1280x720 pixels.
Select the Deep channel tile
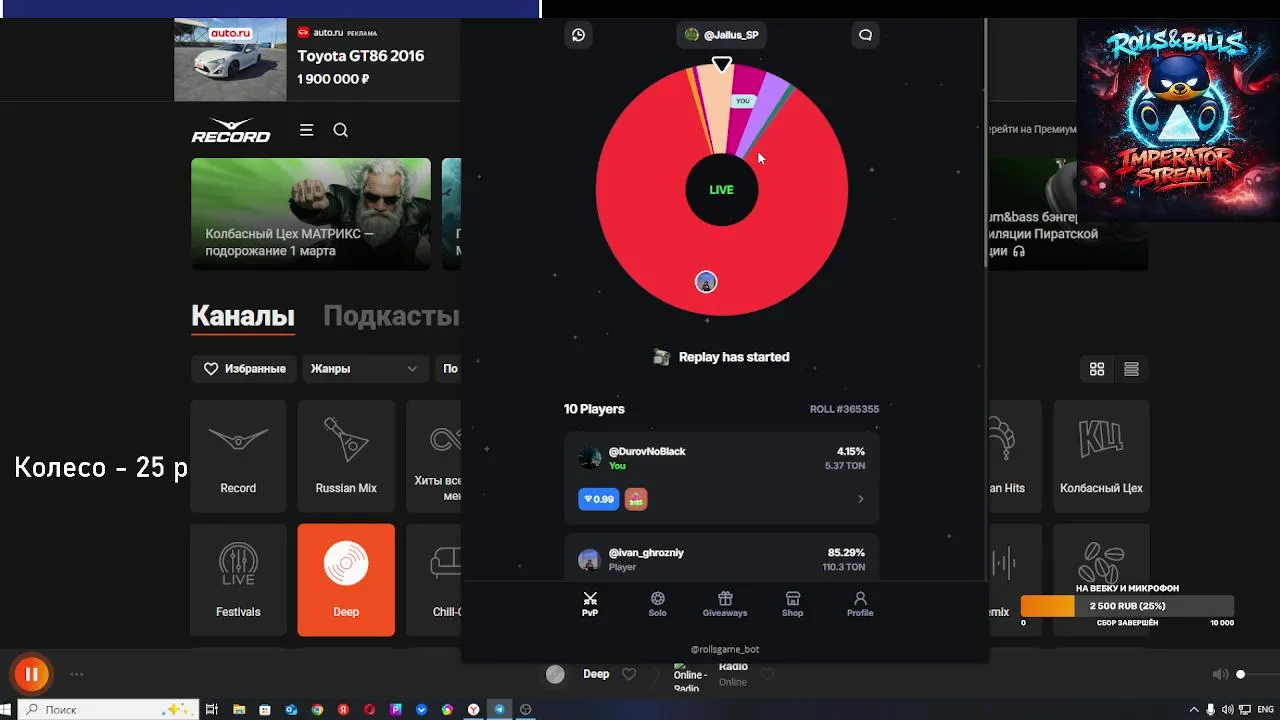click(346, 580)
